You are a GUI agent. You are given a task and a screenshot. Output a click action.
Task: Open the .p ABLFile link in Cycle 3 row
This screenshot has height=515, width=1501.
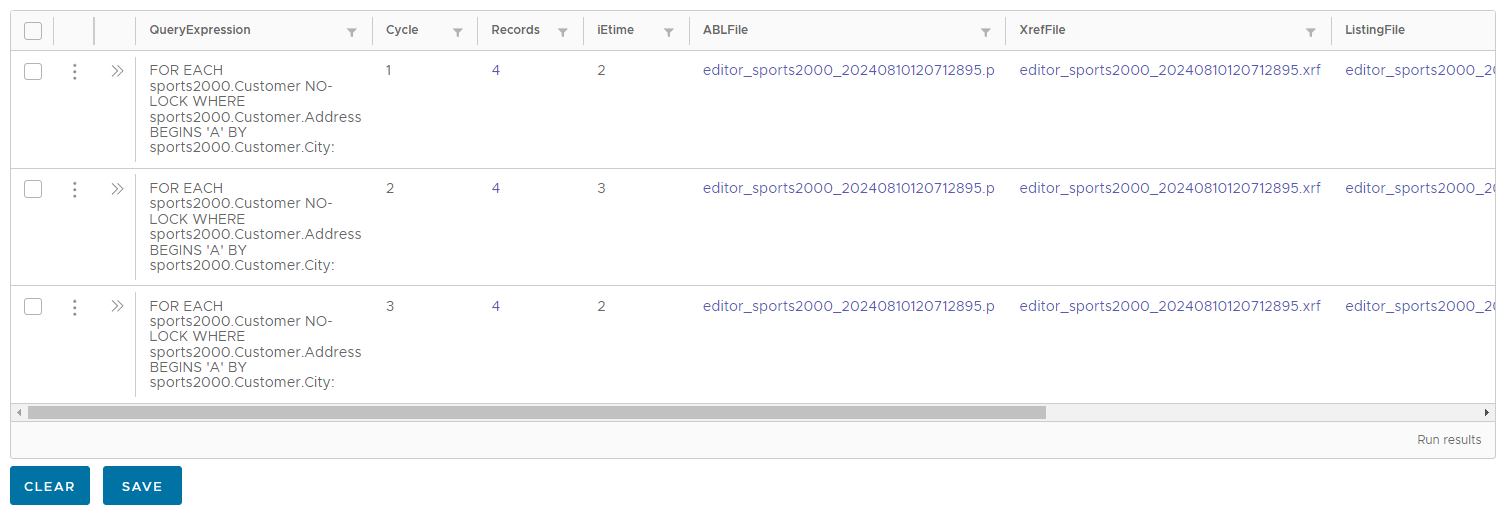(849, 305)
